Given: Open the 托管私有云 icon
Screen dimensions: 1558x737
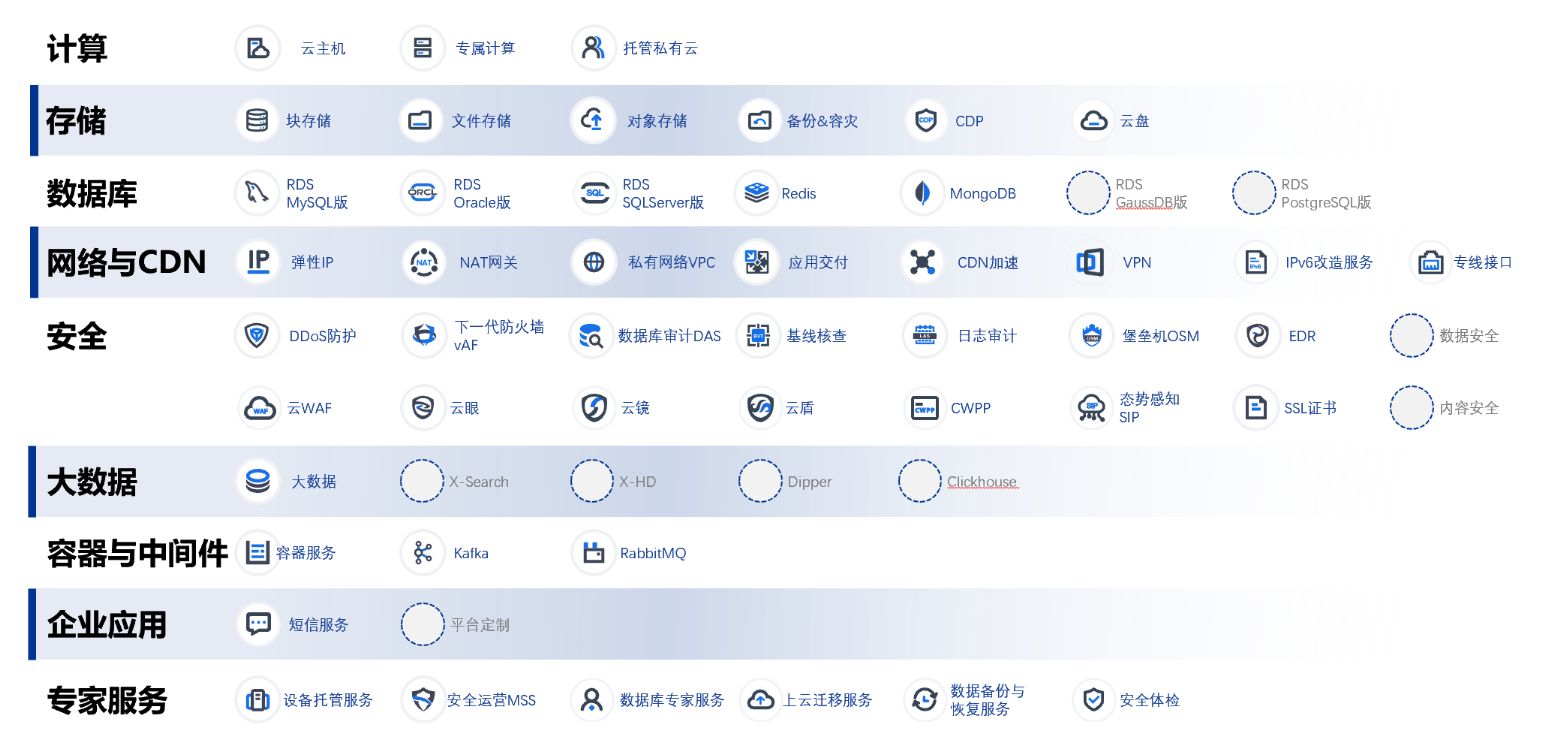Looking at the screenshot, I should tap(593, 48).
